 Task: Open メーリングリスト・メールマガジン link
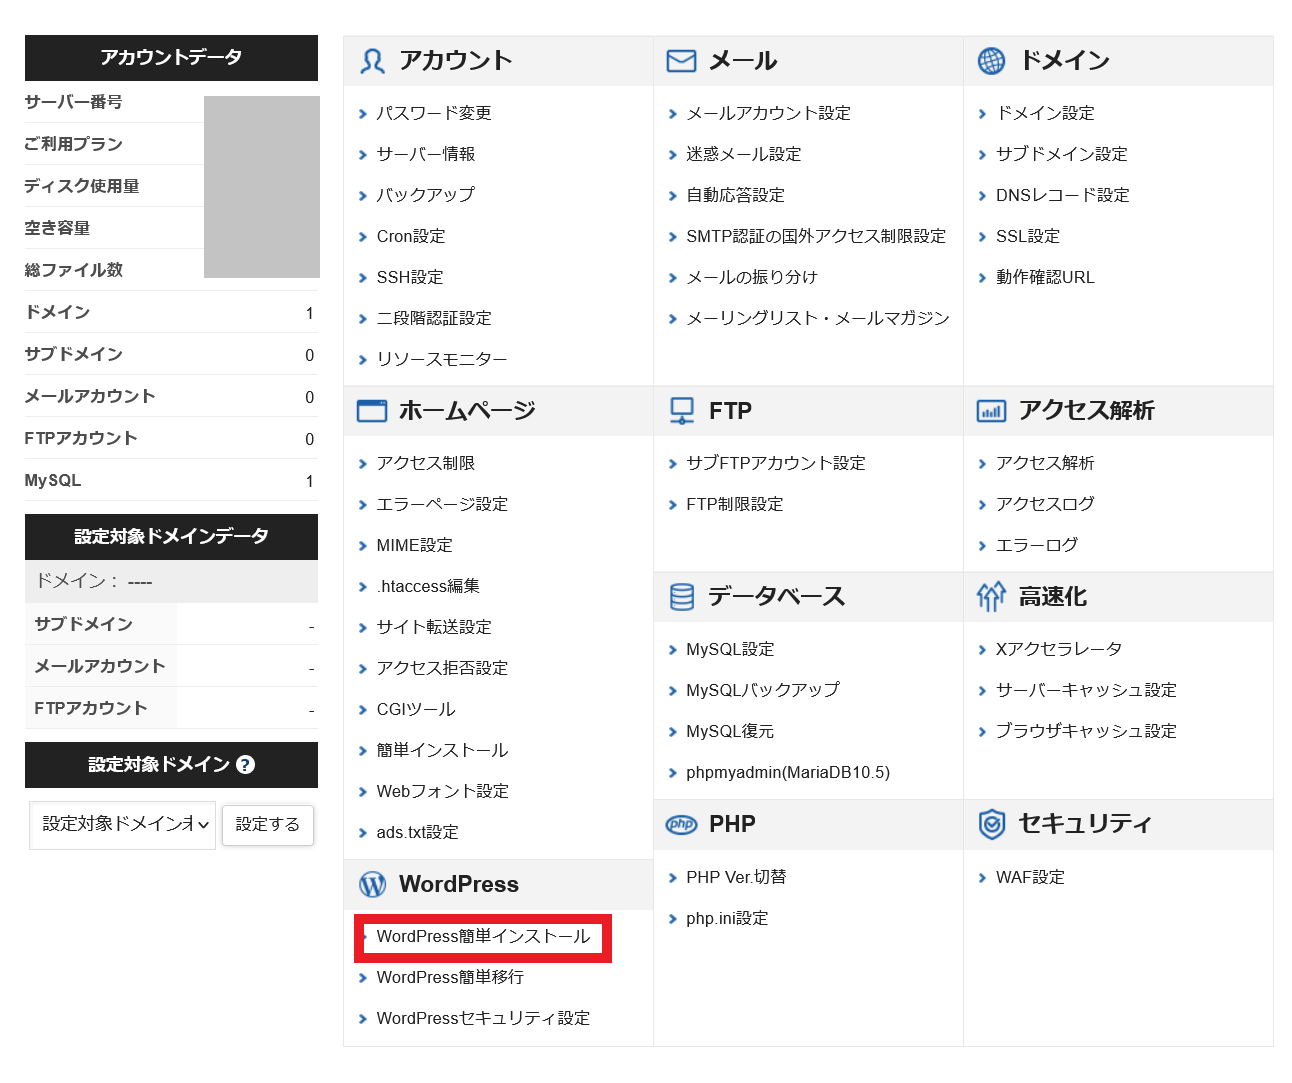pyautogui.click(x=818, y=318)
